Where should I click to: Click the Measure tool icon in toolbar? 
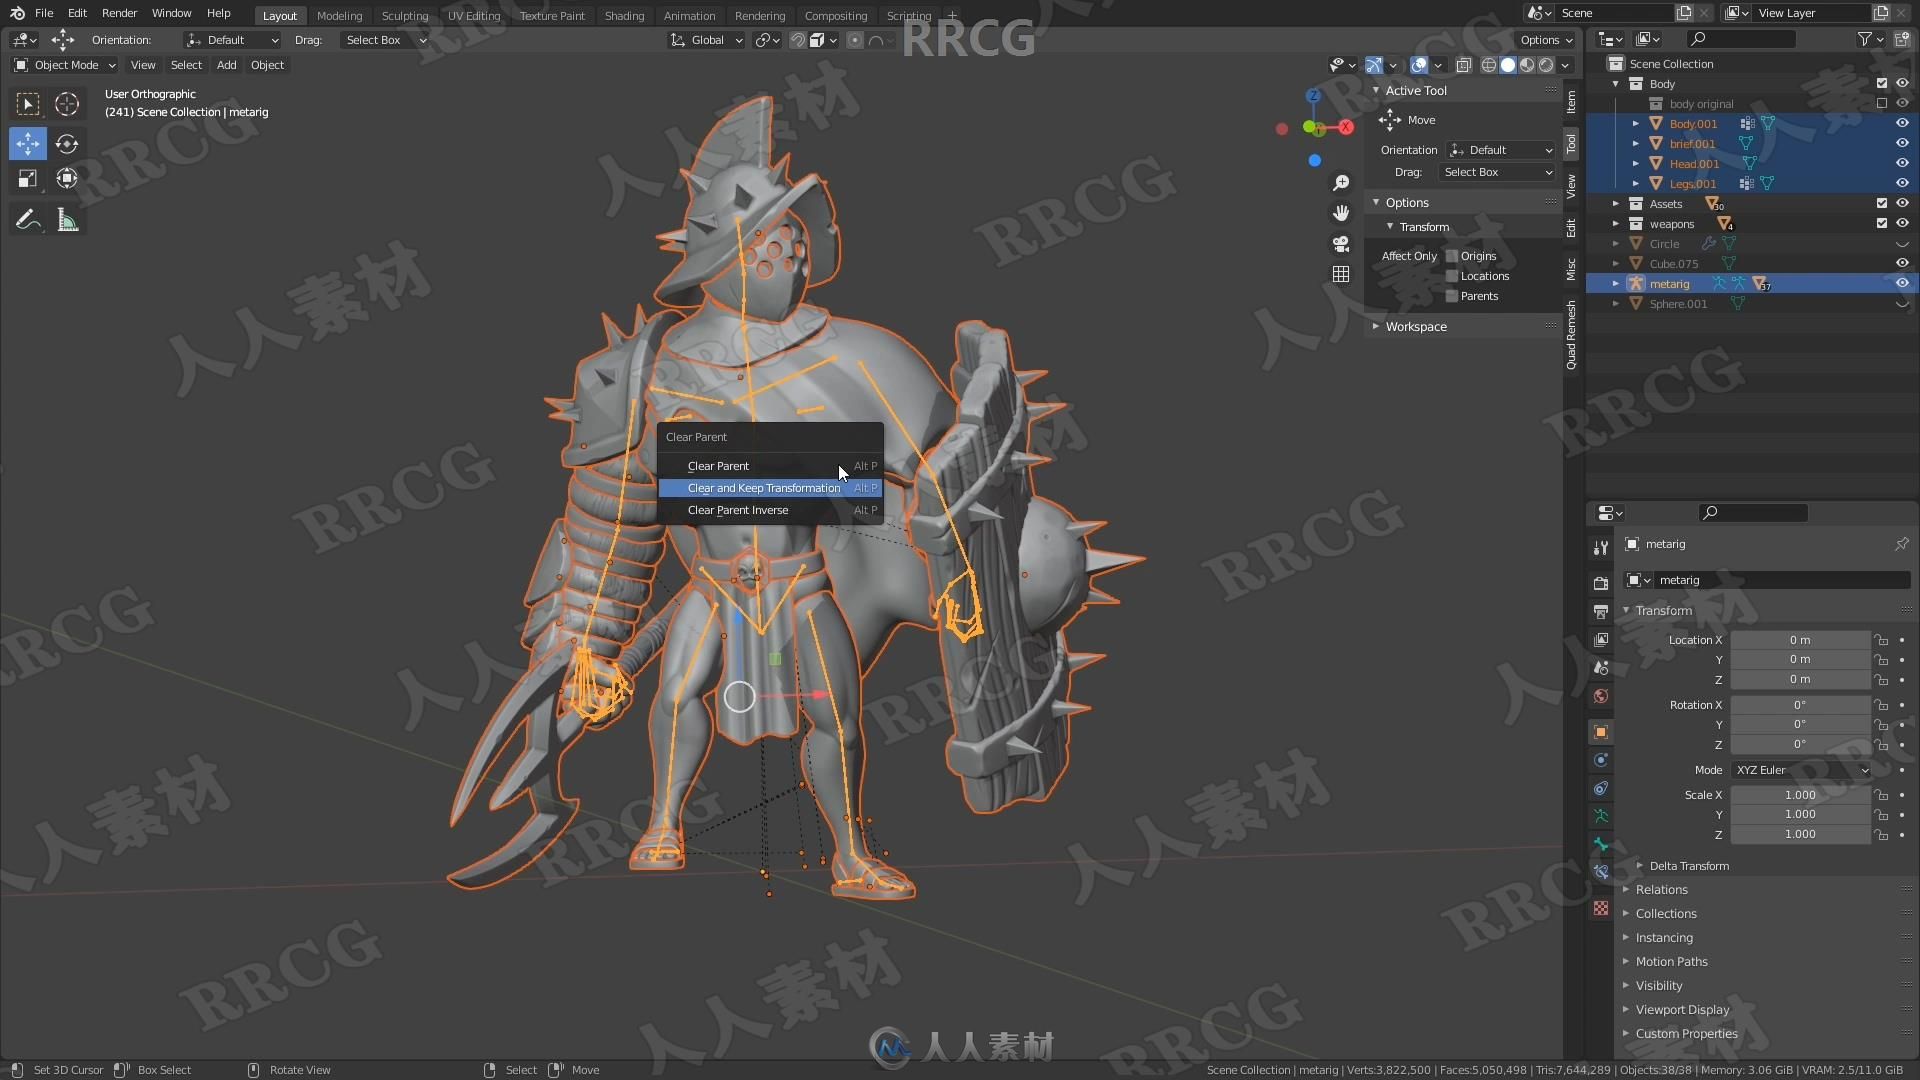click(66, 220)
